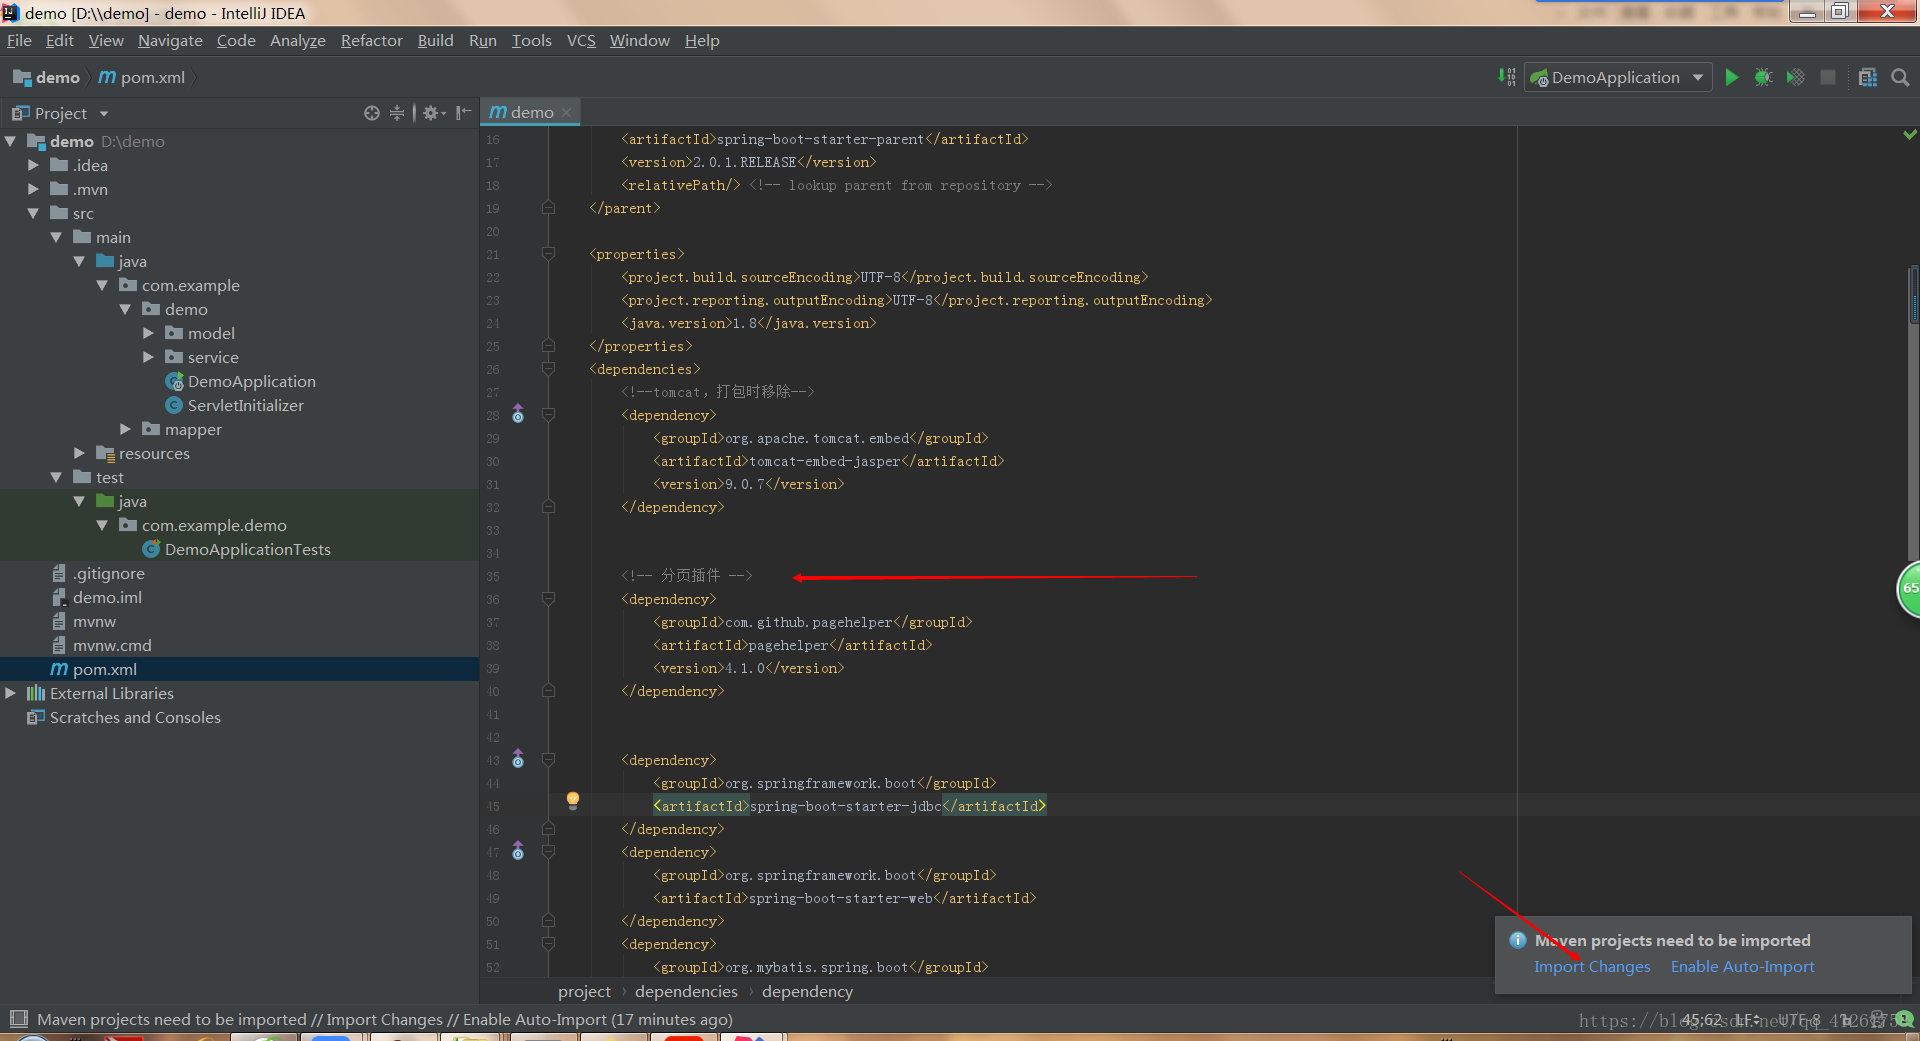Open the DemoApplication run configuration dropdown

click(x=1618, y=78)
